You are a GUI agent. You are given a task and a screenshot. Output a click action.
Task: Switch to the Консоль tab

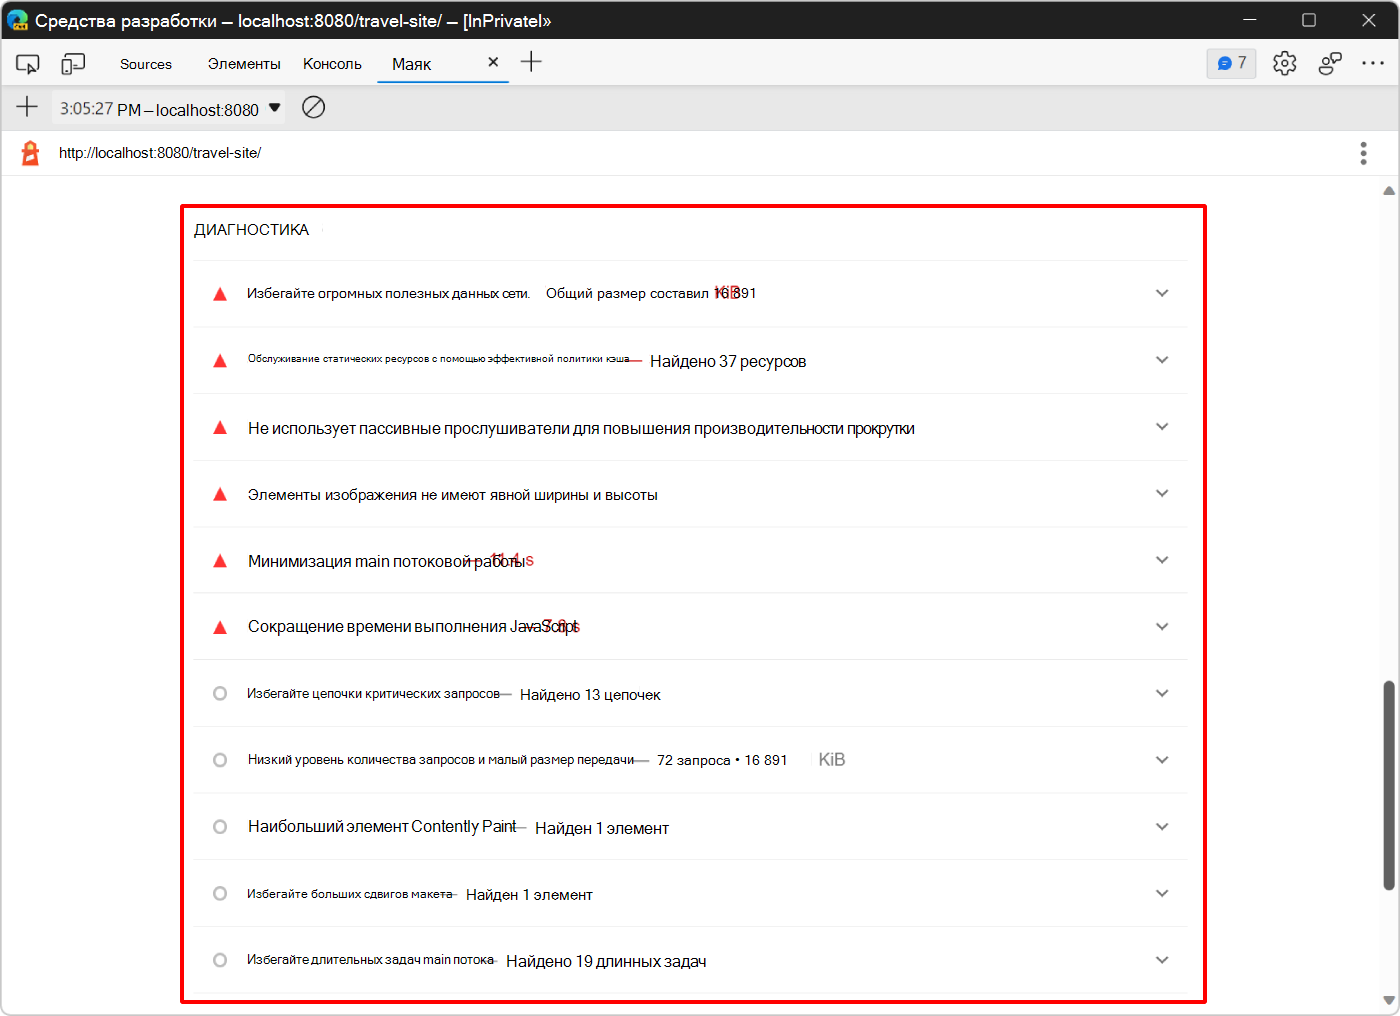[x=332, y=64]
